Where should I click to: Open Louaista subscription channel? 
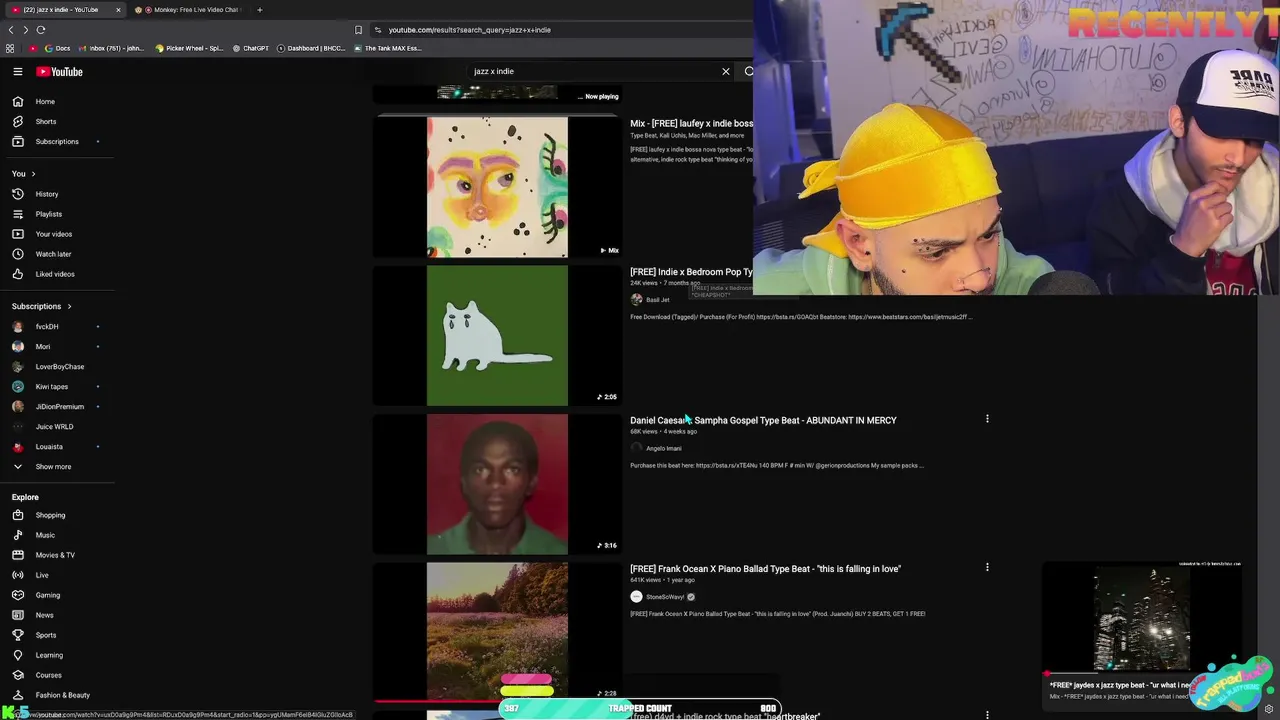(49, 447)
